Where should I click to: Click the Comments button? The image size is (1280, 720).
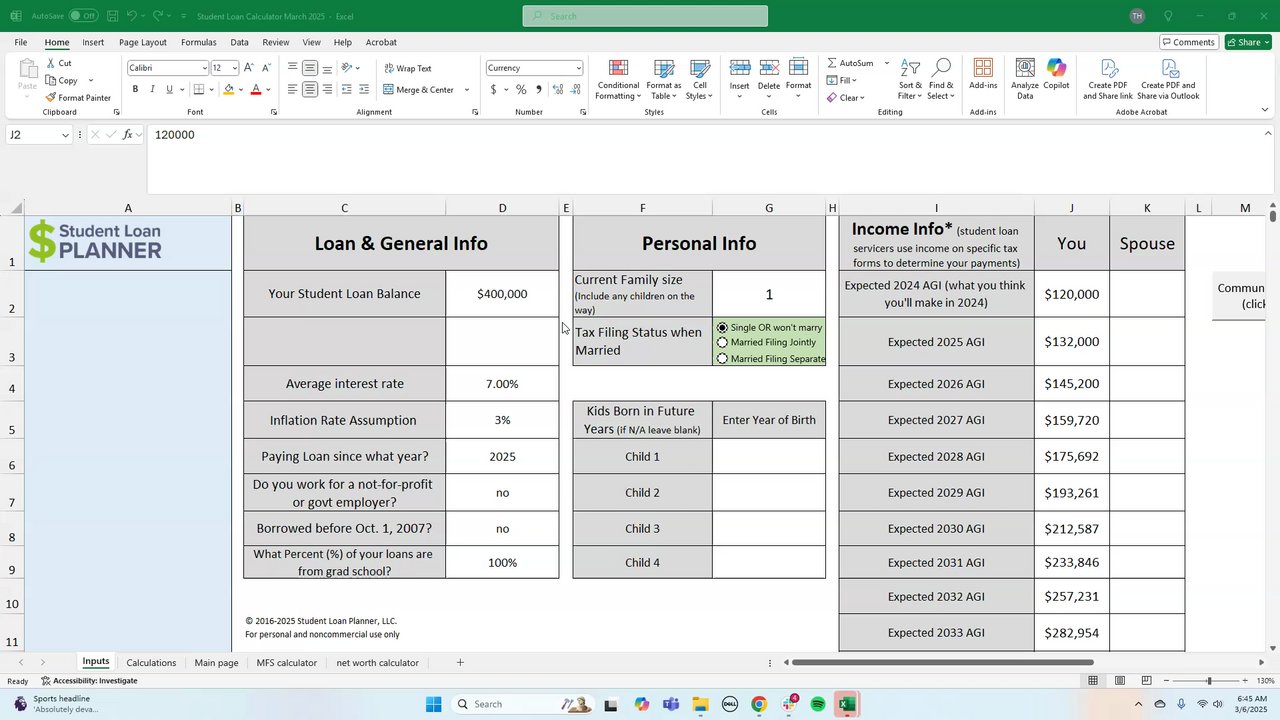(x=1188, y=42)
